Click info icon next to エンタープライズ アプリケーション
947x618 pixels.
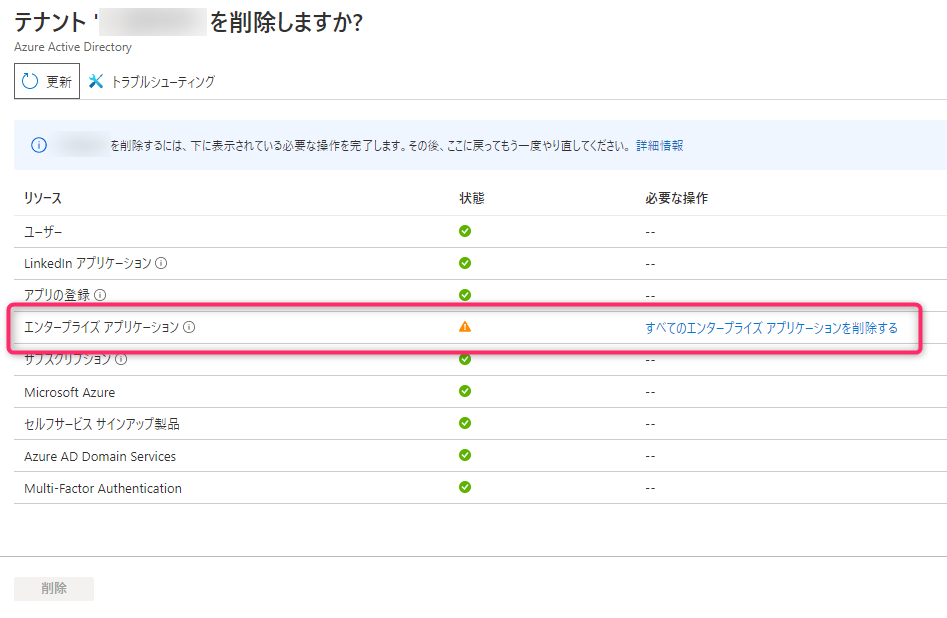(x=189, y=327)
